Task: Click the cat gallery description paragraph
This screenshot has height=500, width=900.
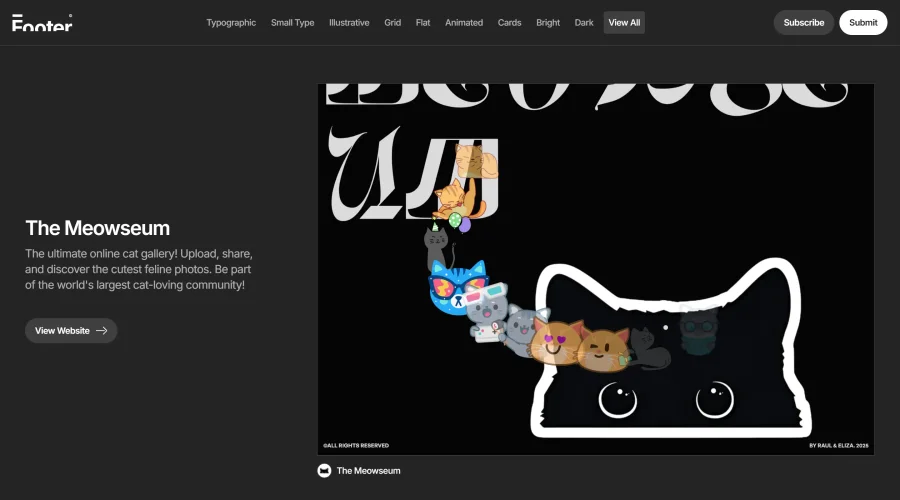Action: [x=139, y=269]
